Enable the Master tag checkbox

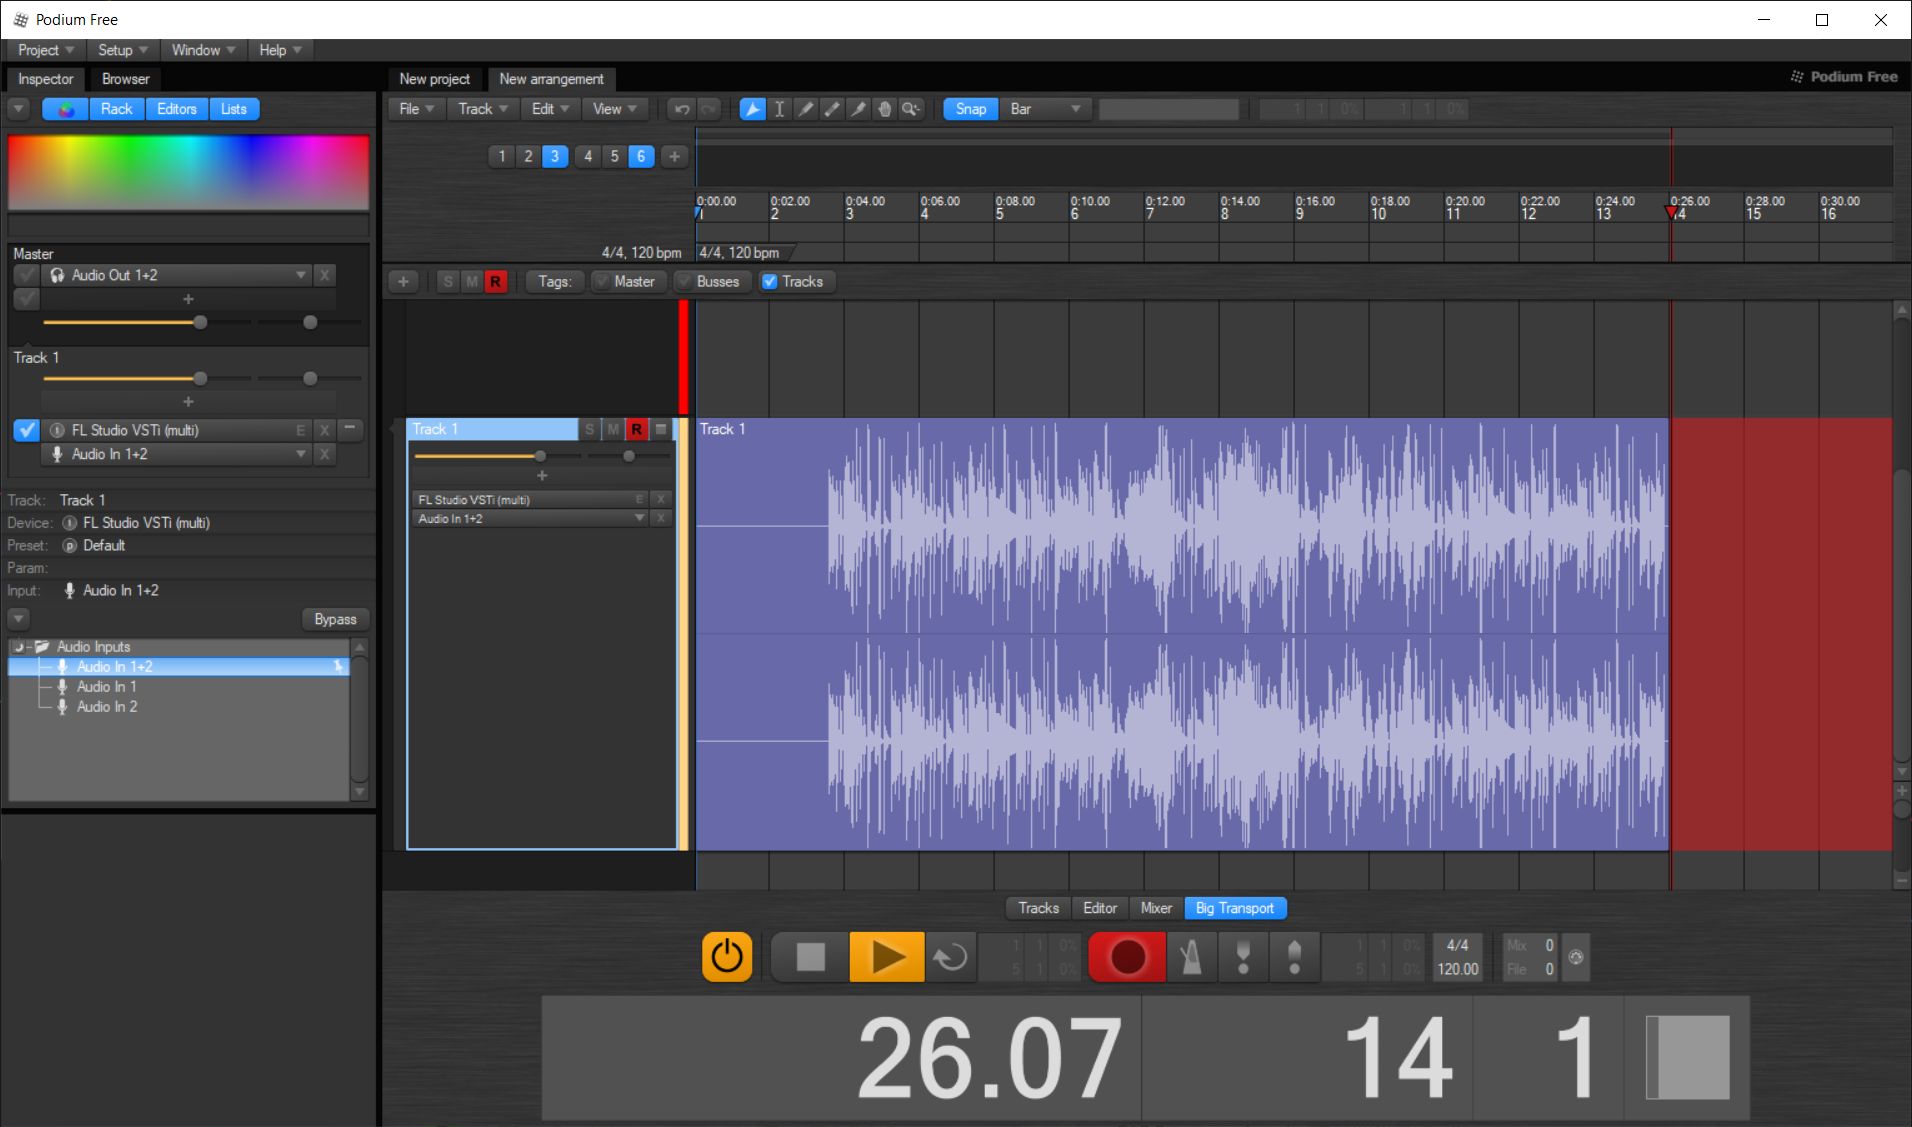point(602,282)
